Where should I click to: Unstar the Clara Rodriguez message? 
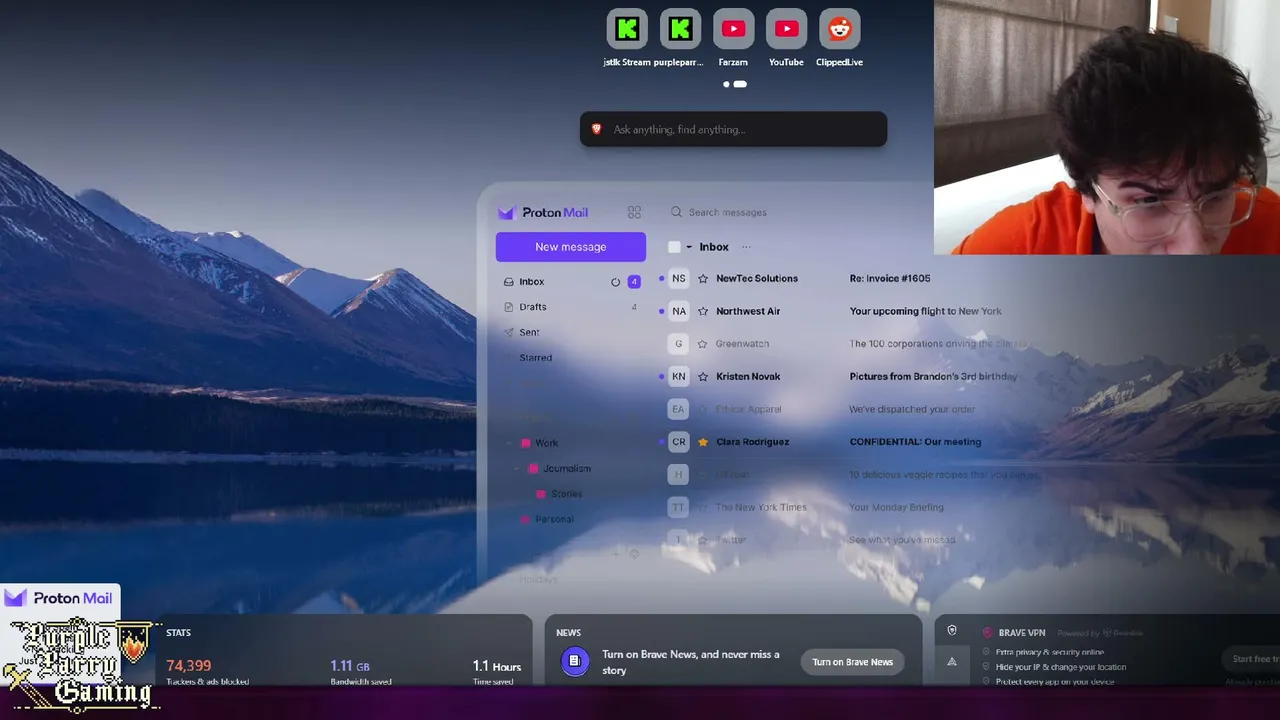pyautogui.click(x=703, y=442)
